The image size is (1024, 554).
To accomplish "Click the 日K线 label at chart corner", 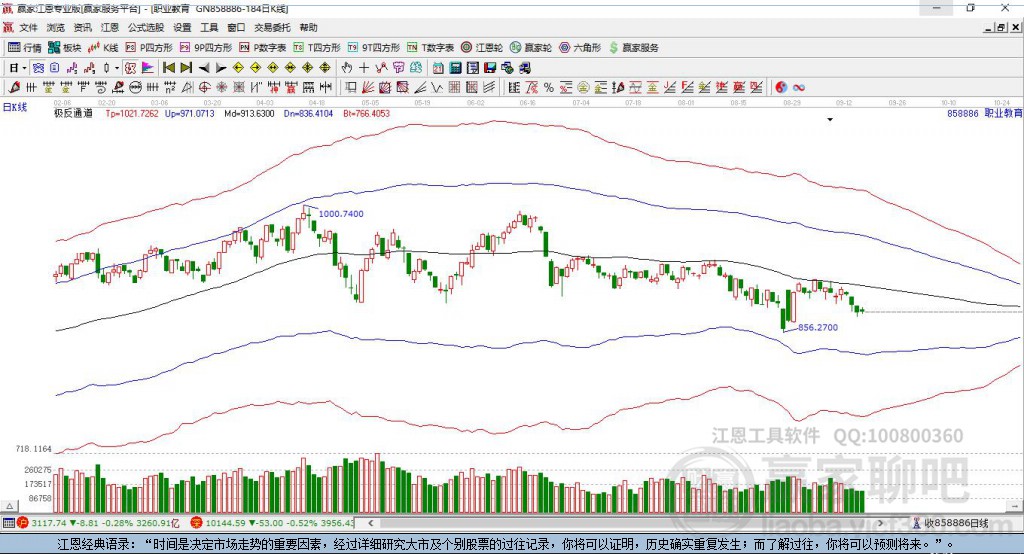I will [15, 107].
